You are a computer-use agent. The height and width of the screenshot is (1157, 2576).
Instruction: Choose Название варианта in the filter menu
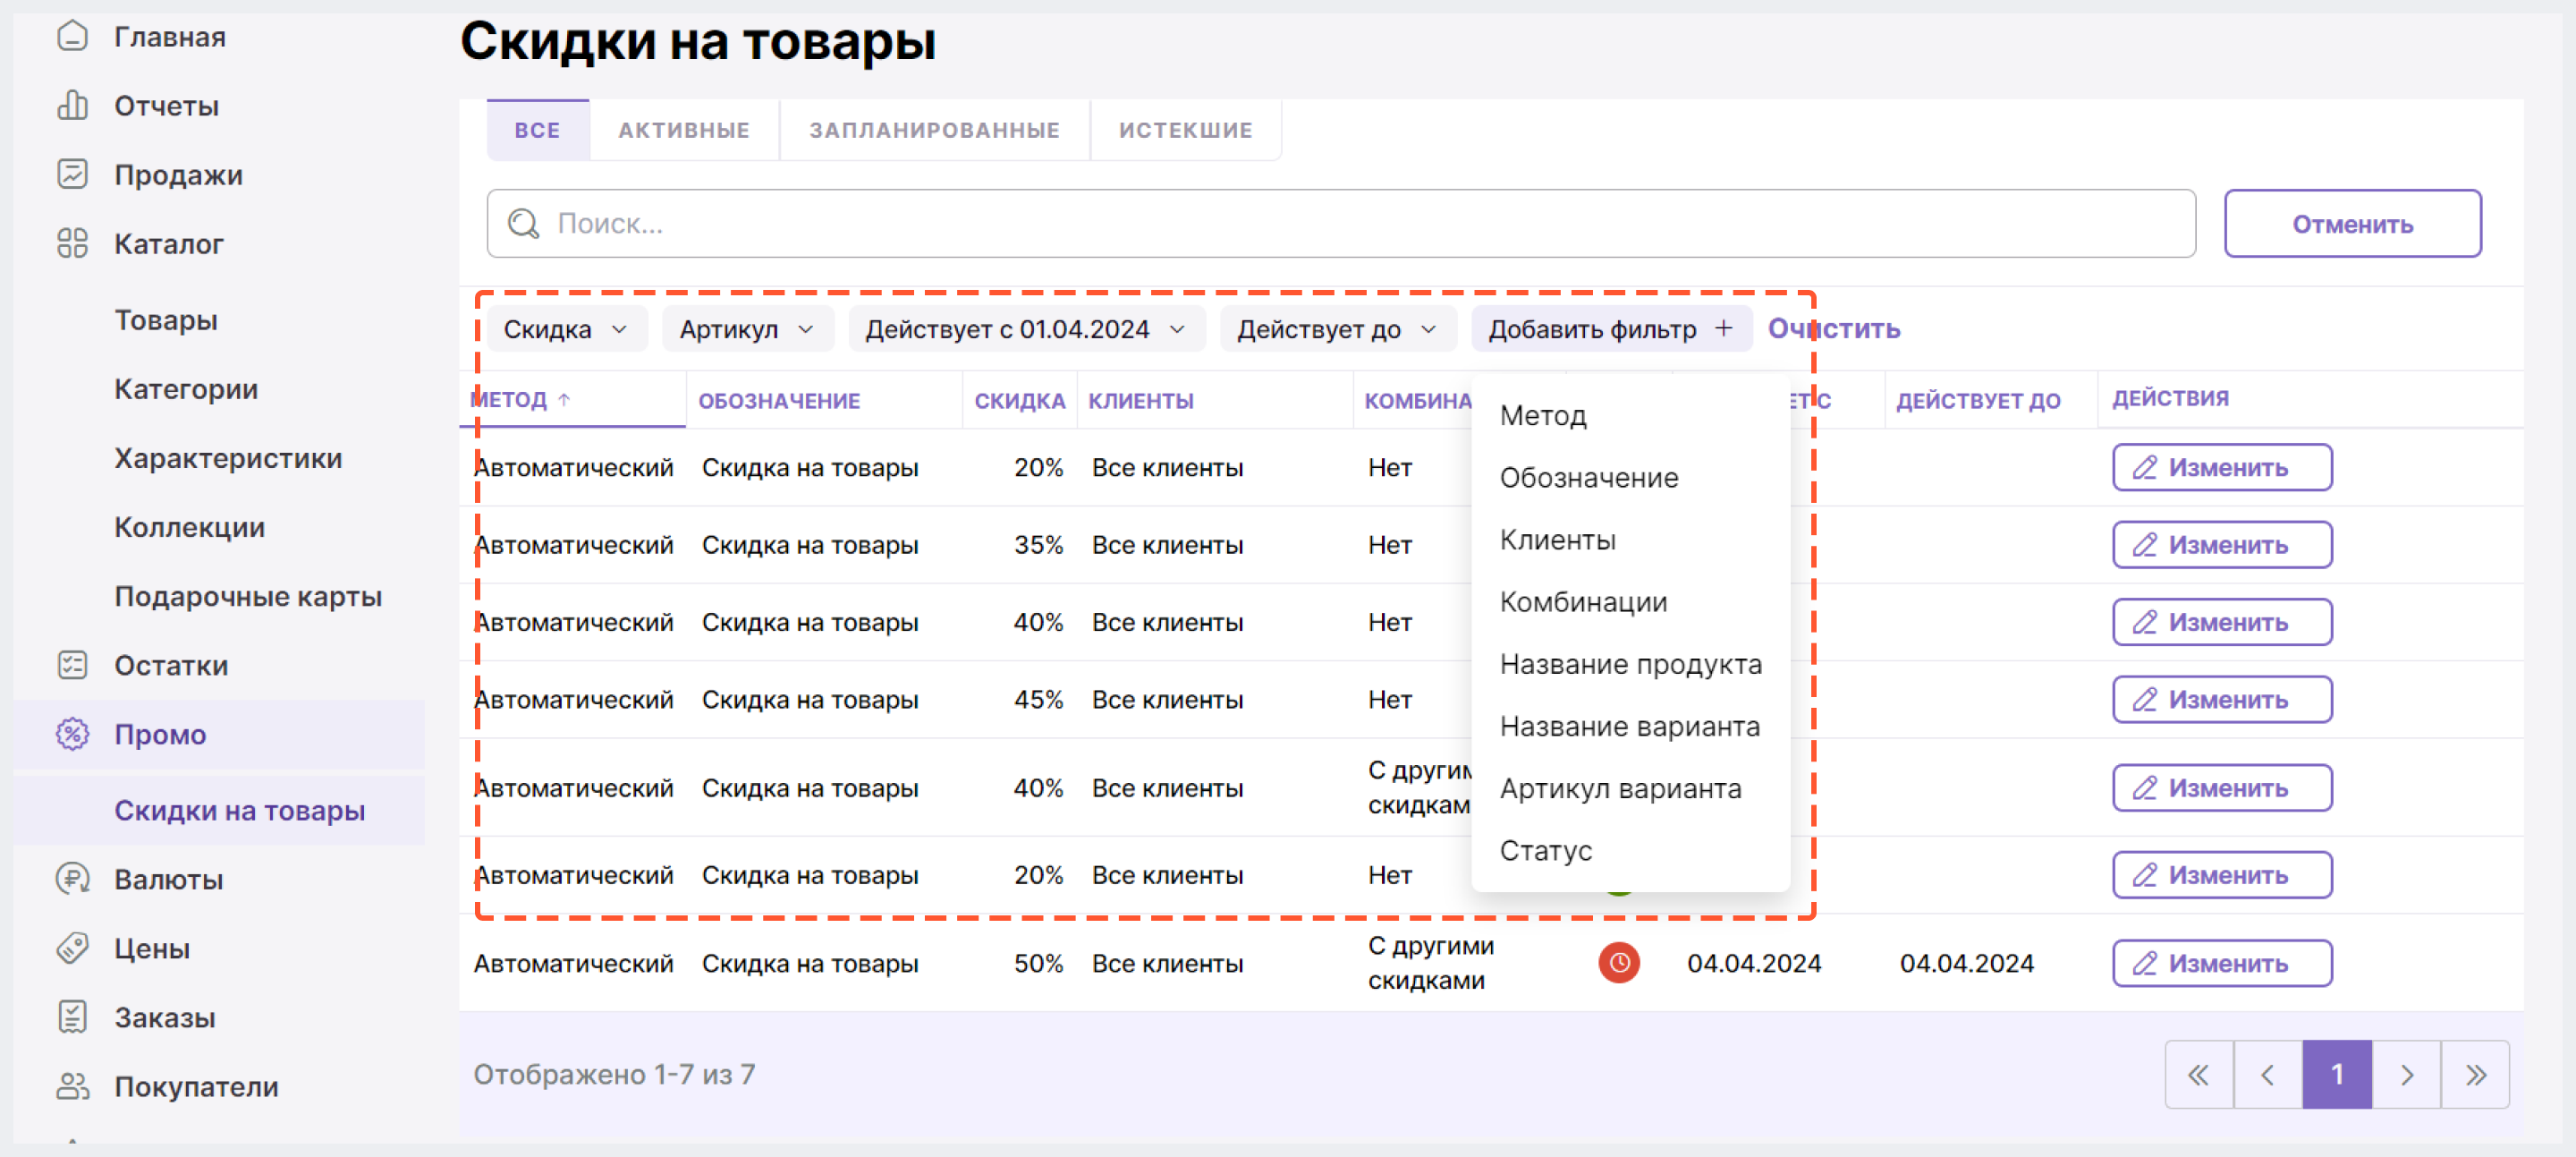click(x=1631, y=725)
